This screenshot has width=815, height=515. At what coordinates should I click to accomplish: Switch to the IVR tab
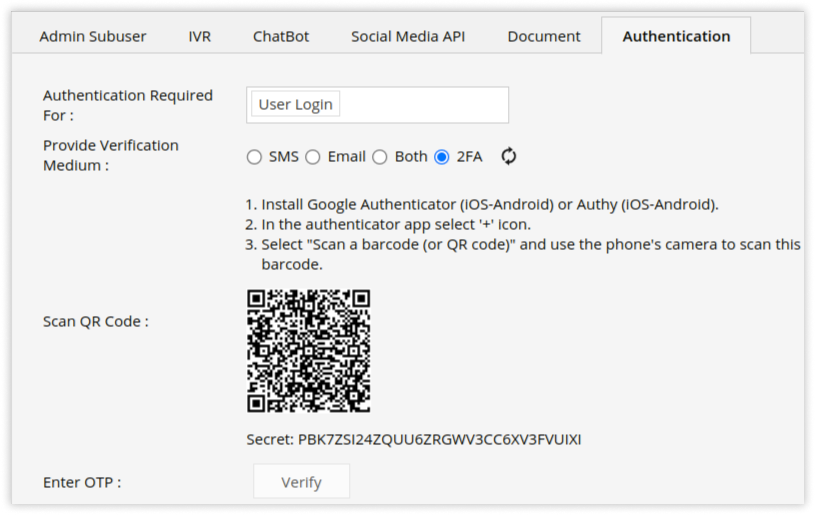click(200, 36)
